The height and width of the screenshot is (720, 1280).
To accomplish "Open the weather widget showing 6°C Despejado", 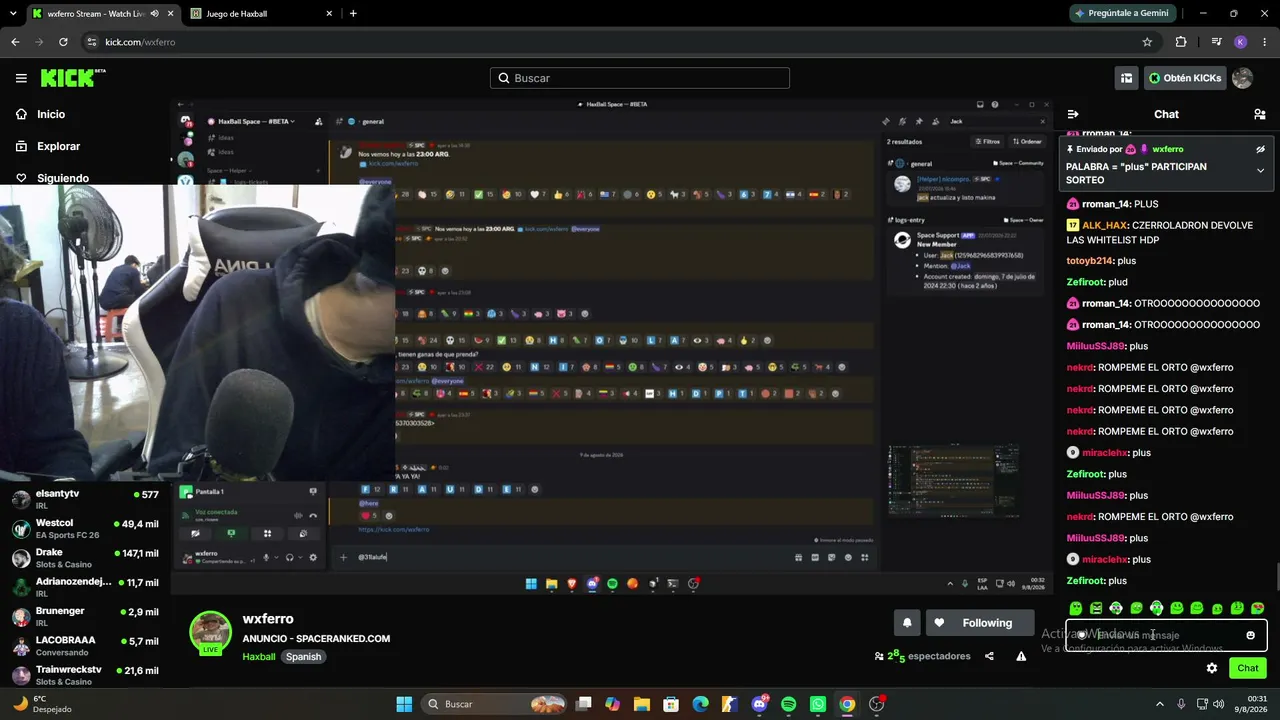I will coord(42,704).
